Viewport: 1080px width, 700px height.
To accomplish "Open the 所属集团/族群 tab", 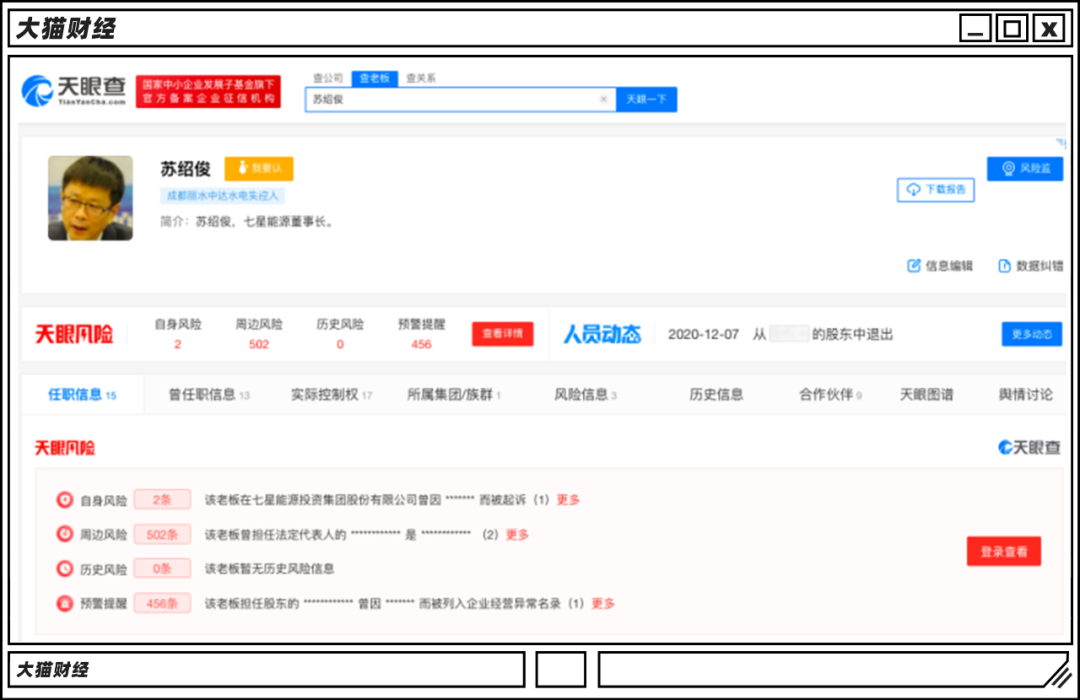I will point(454,394).
